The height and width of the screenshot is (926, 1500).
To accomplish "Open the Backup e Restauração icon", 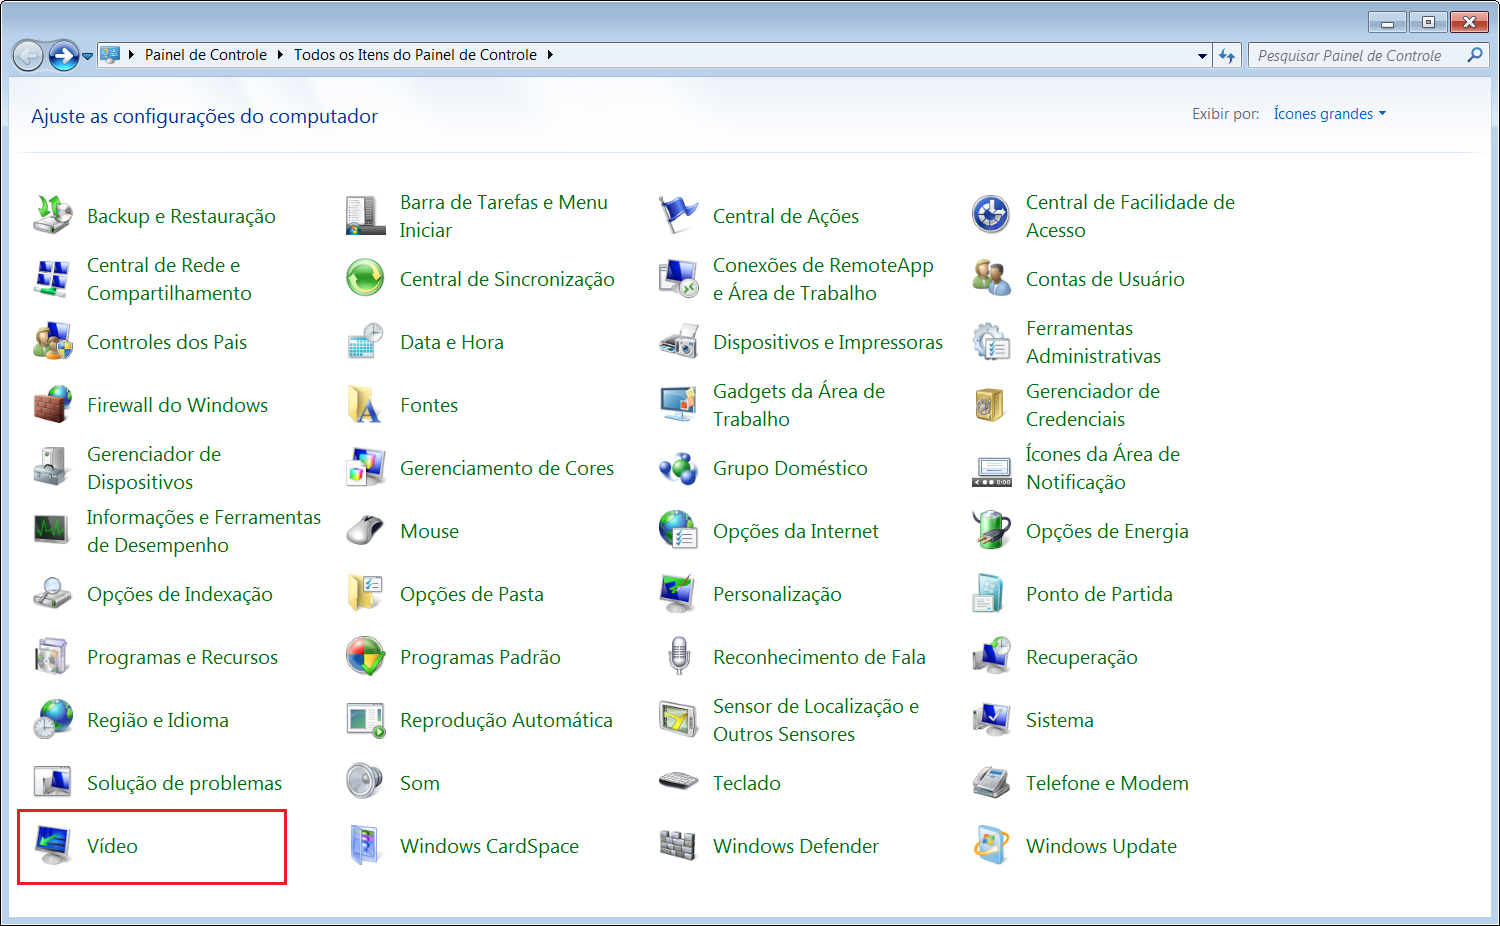I will (52, 215).
